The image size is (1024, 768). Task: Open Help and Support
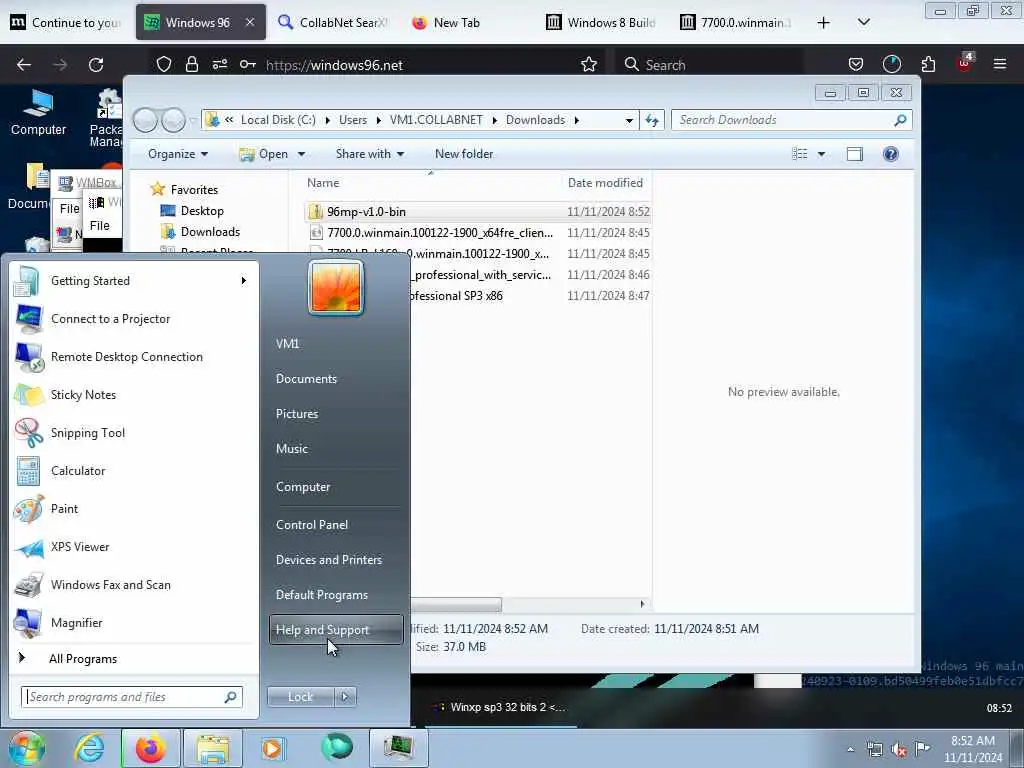tap(336, 630)
